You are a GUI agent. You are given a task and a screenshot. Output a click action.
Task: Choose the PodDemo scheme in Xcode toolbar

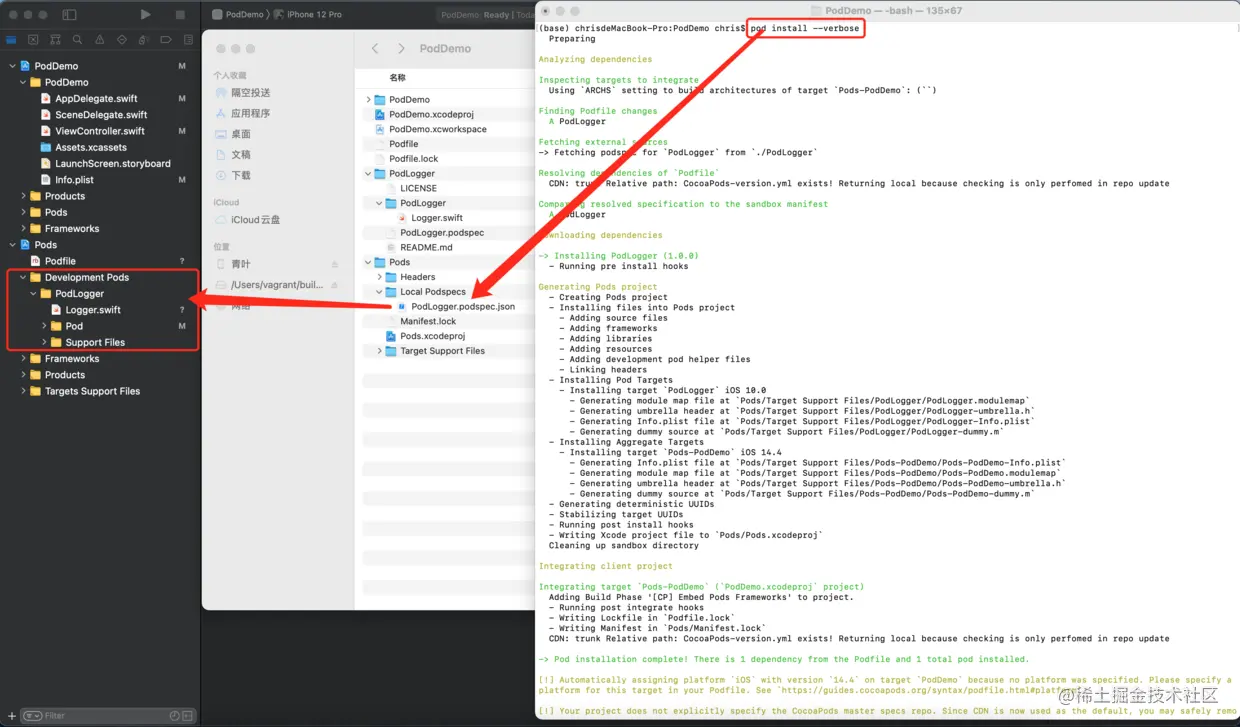238,14
